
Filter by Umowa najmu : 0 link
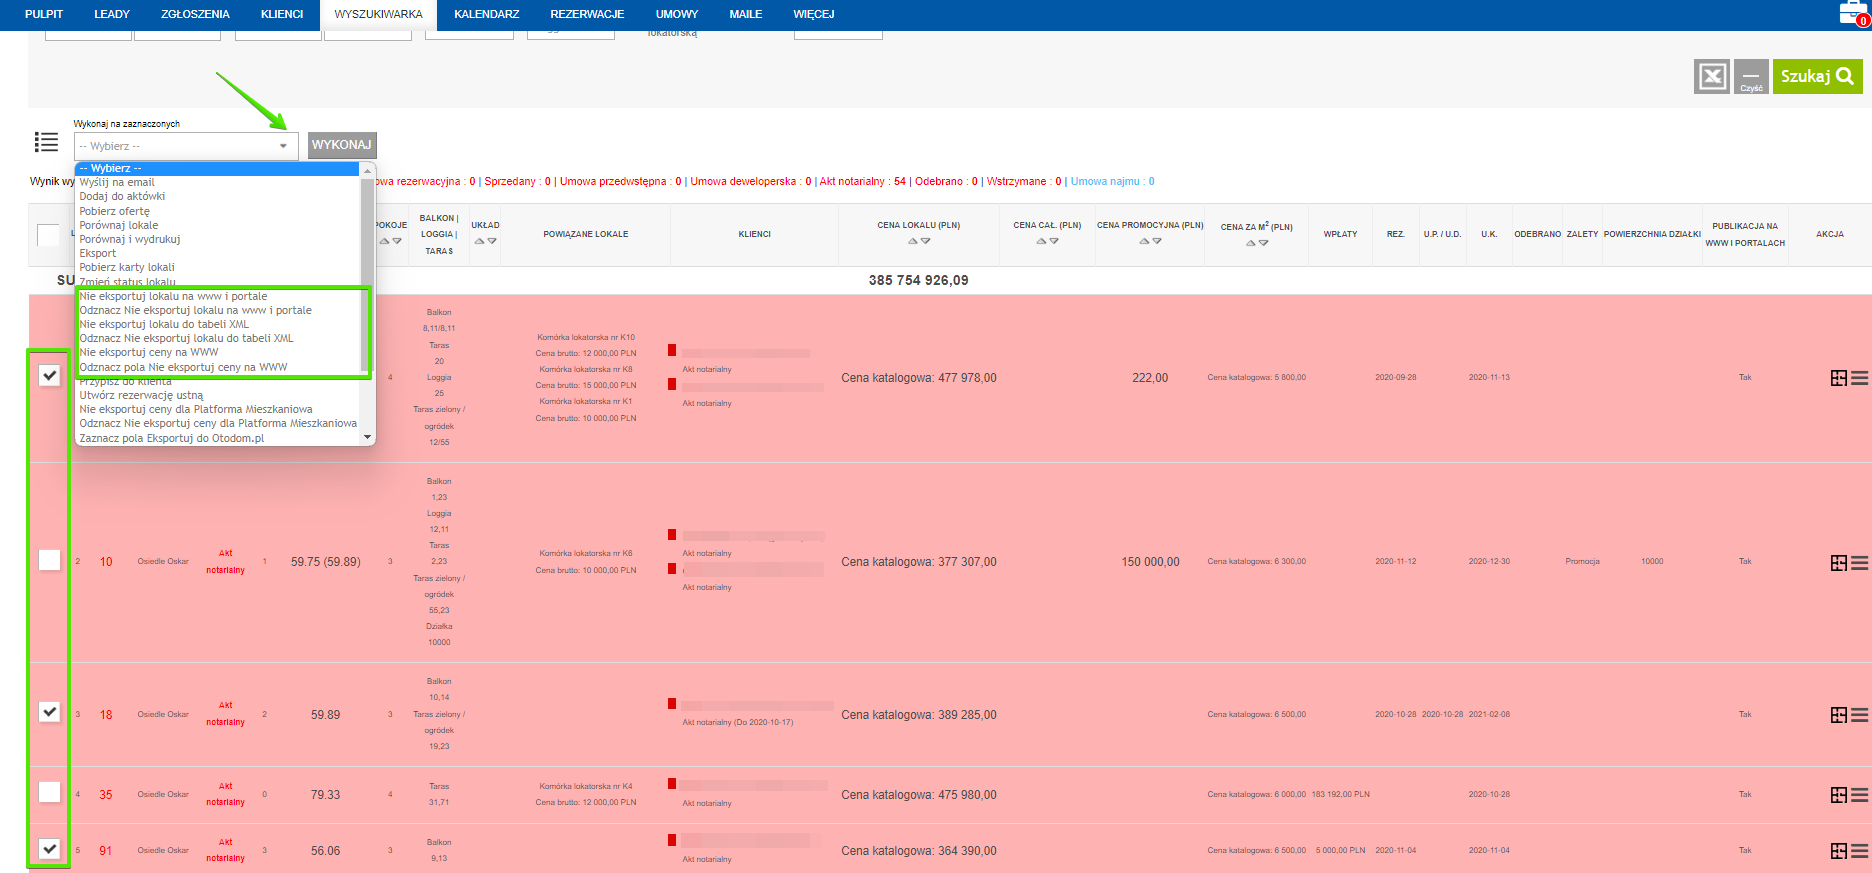pos(1112,181)
